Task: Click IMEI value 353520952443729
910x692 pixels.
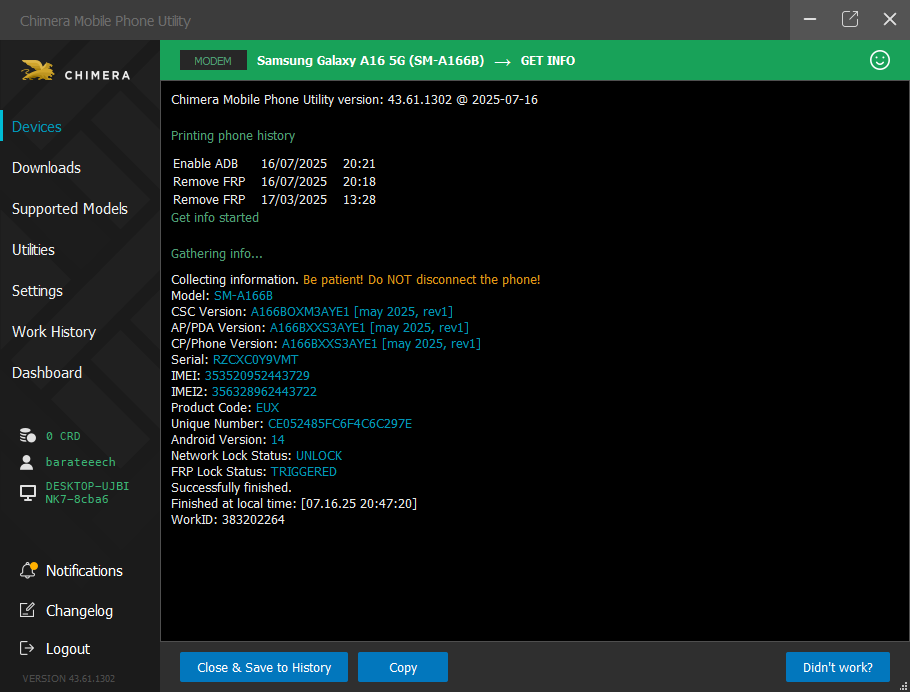Action: coord(257,376)
